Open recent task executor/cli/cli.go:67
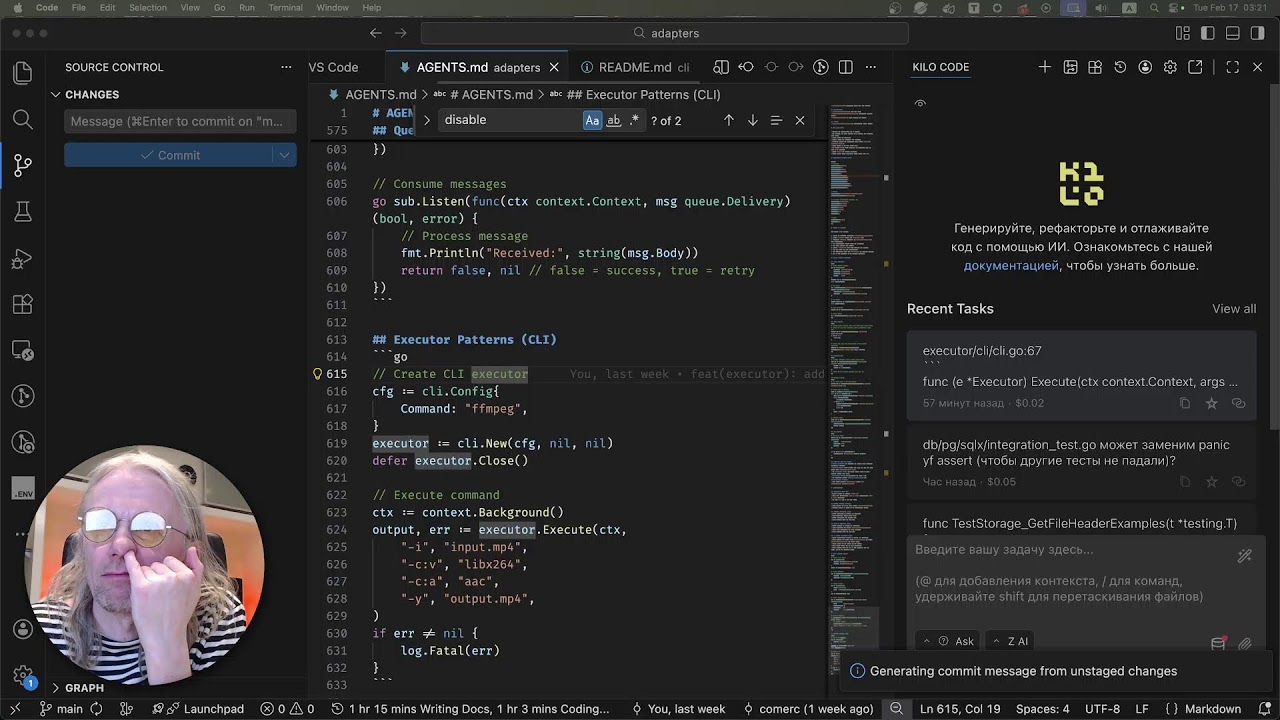 point(1081,376)
